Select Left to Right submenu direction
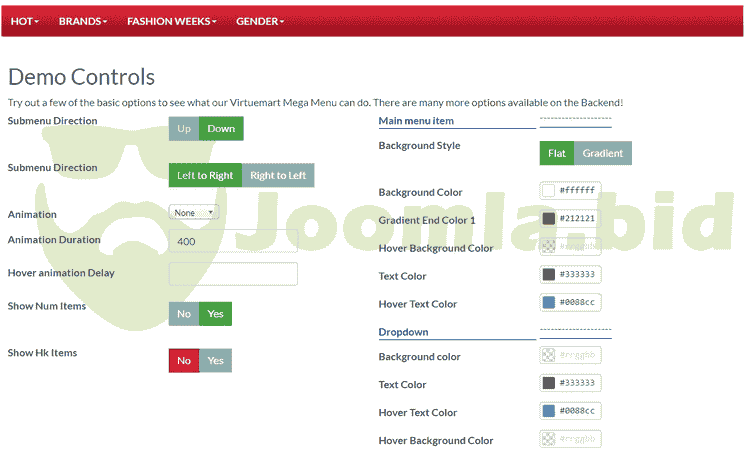The image size is (750, 454). click(x=205, y=176)
